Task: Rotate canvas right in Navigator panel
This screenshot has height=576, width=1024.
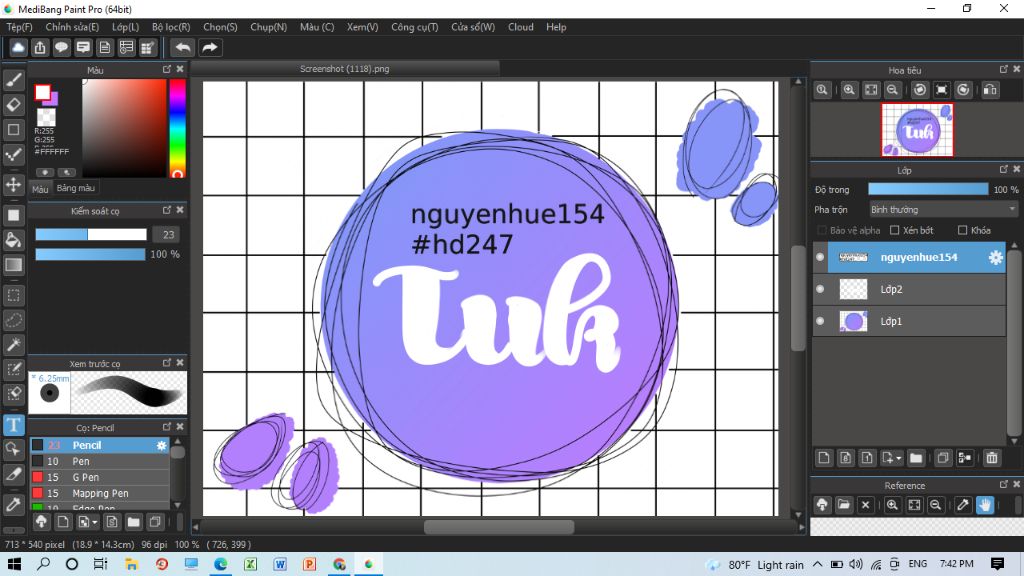Action: pyautogui.click(x=963, y=90)
